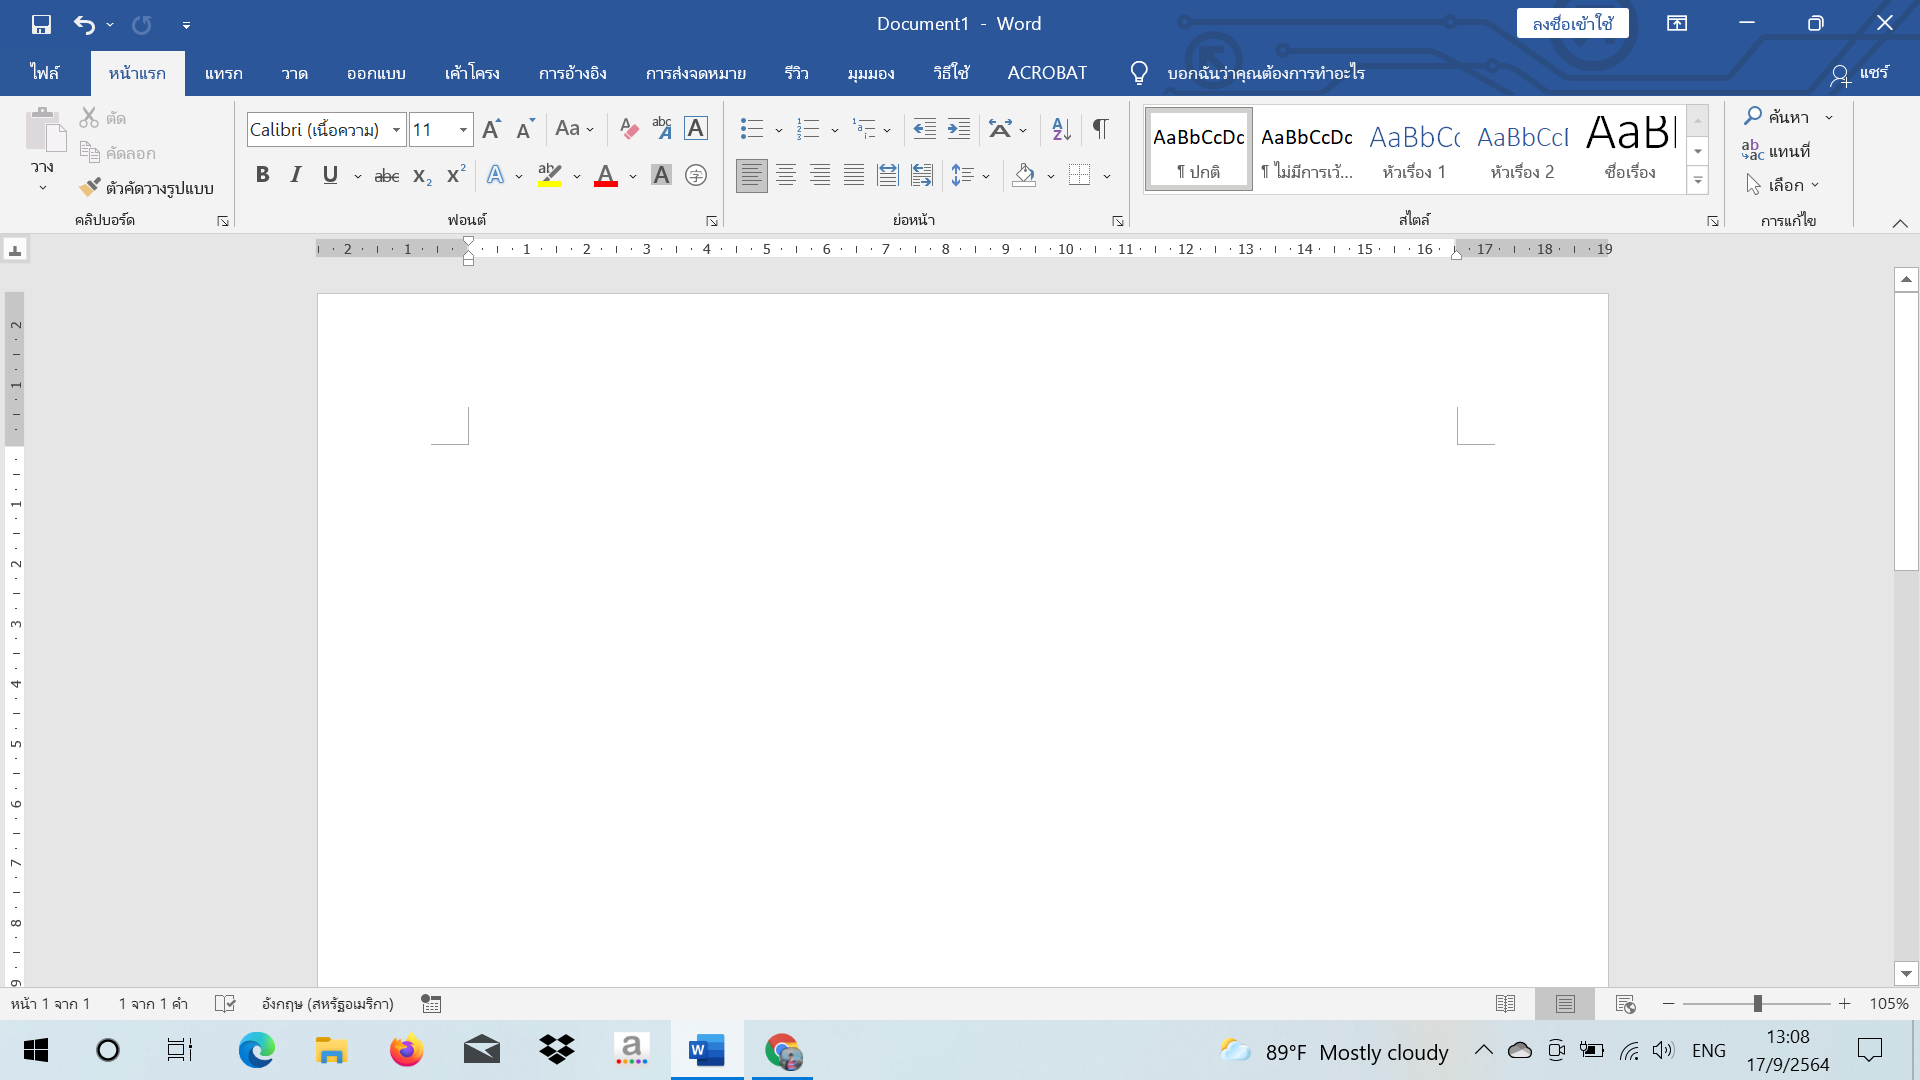The height and width of the screenshot is (1080, 1920).
Task: Click the แทนที่ replace button
Action: pyautogui.click(x=1776, y=151)
